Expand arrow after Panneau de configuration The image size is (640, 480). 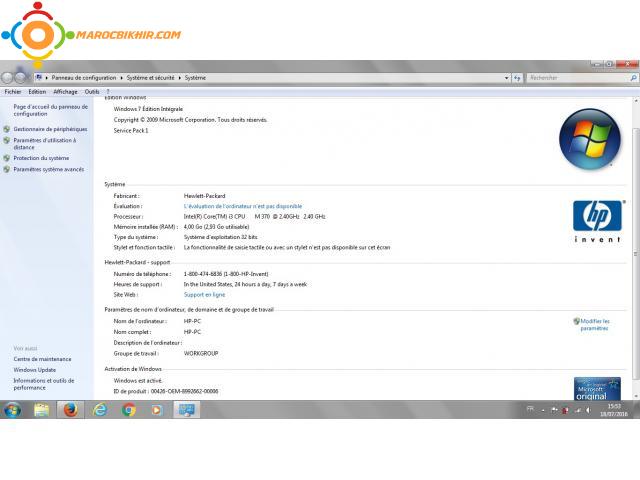(x=121, y=78)
